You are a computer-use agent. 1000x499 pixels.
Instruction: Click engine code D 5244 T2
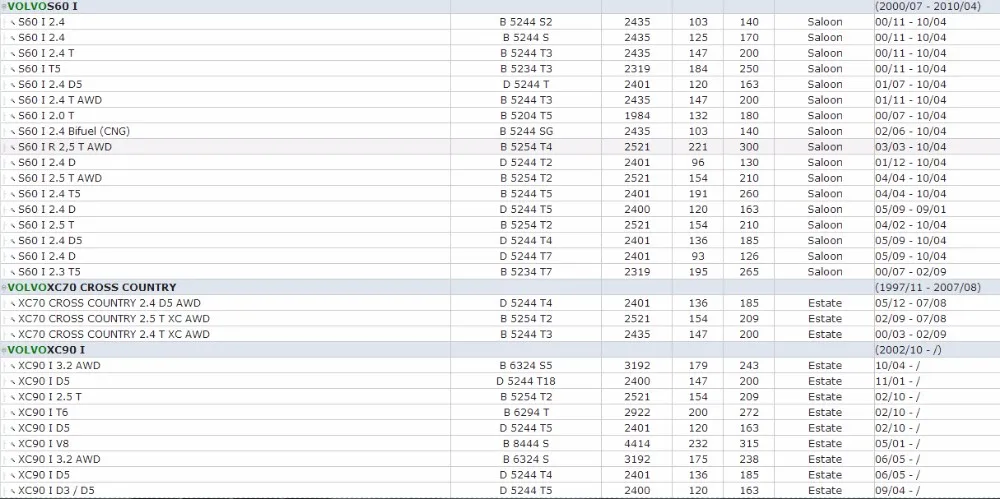[526, 163]
